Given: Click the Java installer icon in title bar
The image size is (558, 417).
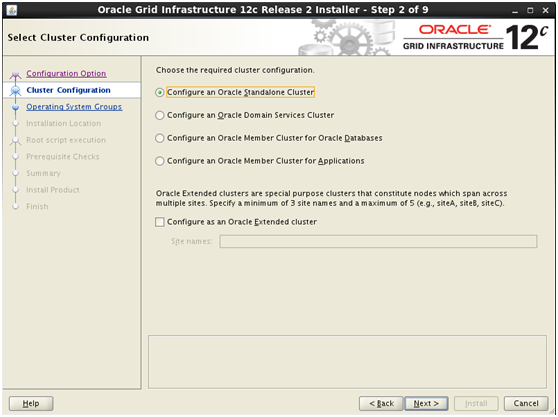Looking at the screenshot, I should (11, 10).
